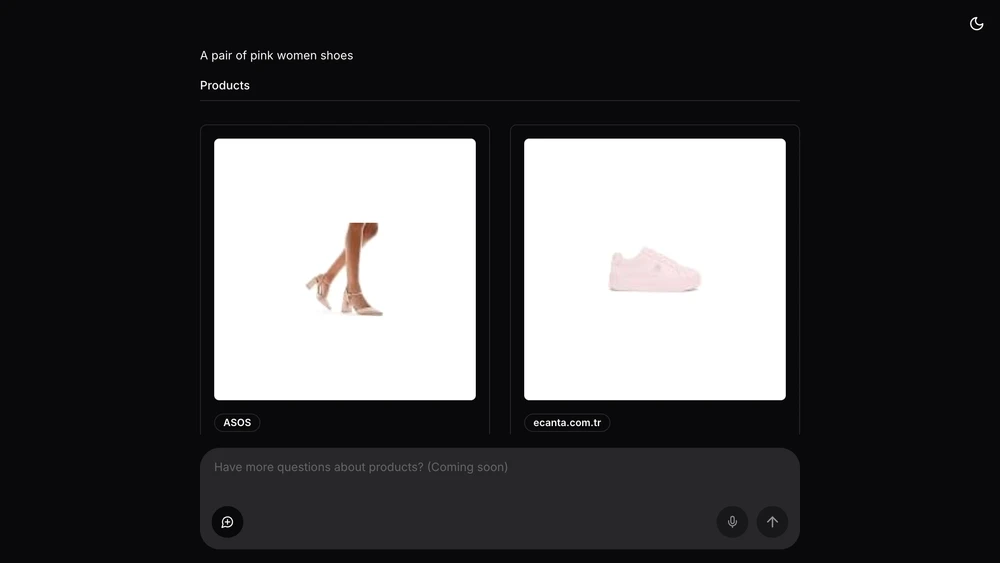This screenshot has height=563, width=1000.
Task: Open the pink sneaker product image
Action: [655, 269]
